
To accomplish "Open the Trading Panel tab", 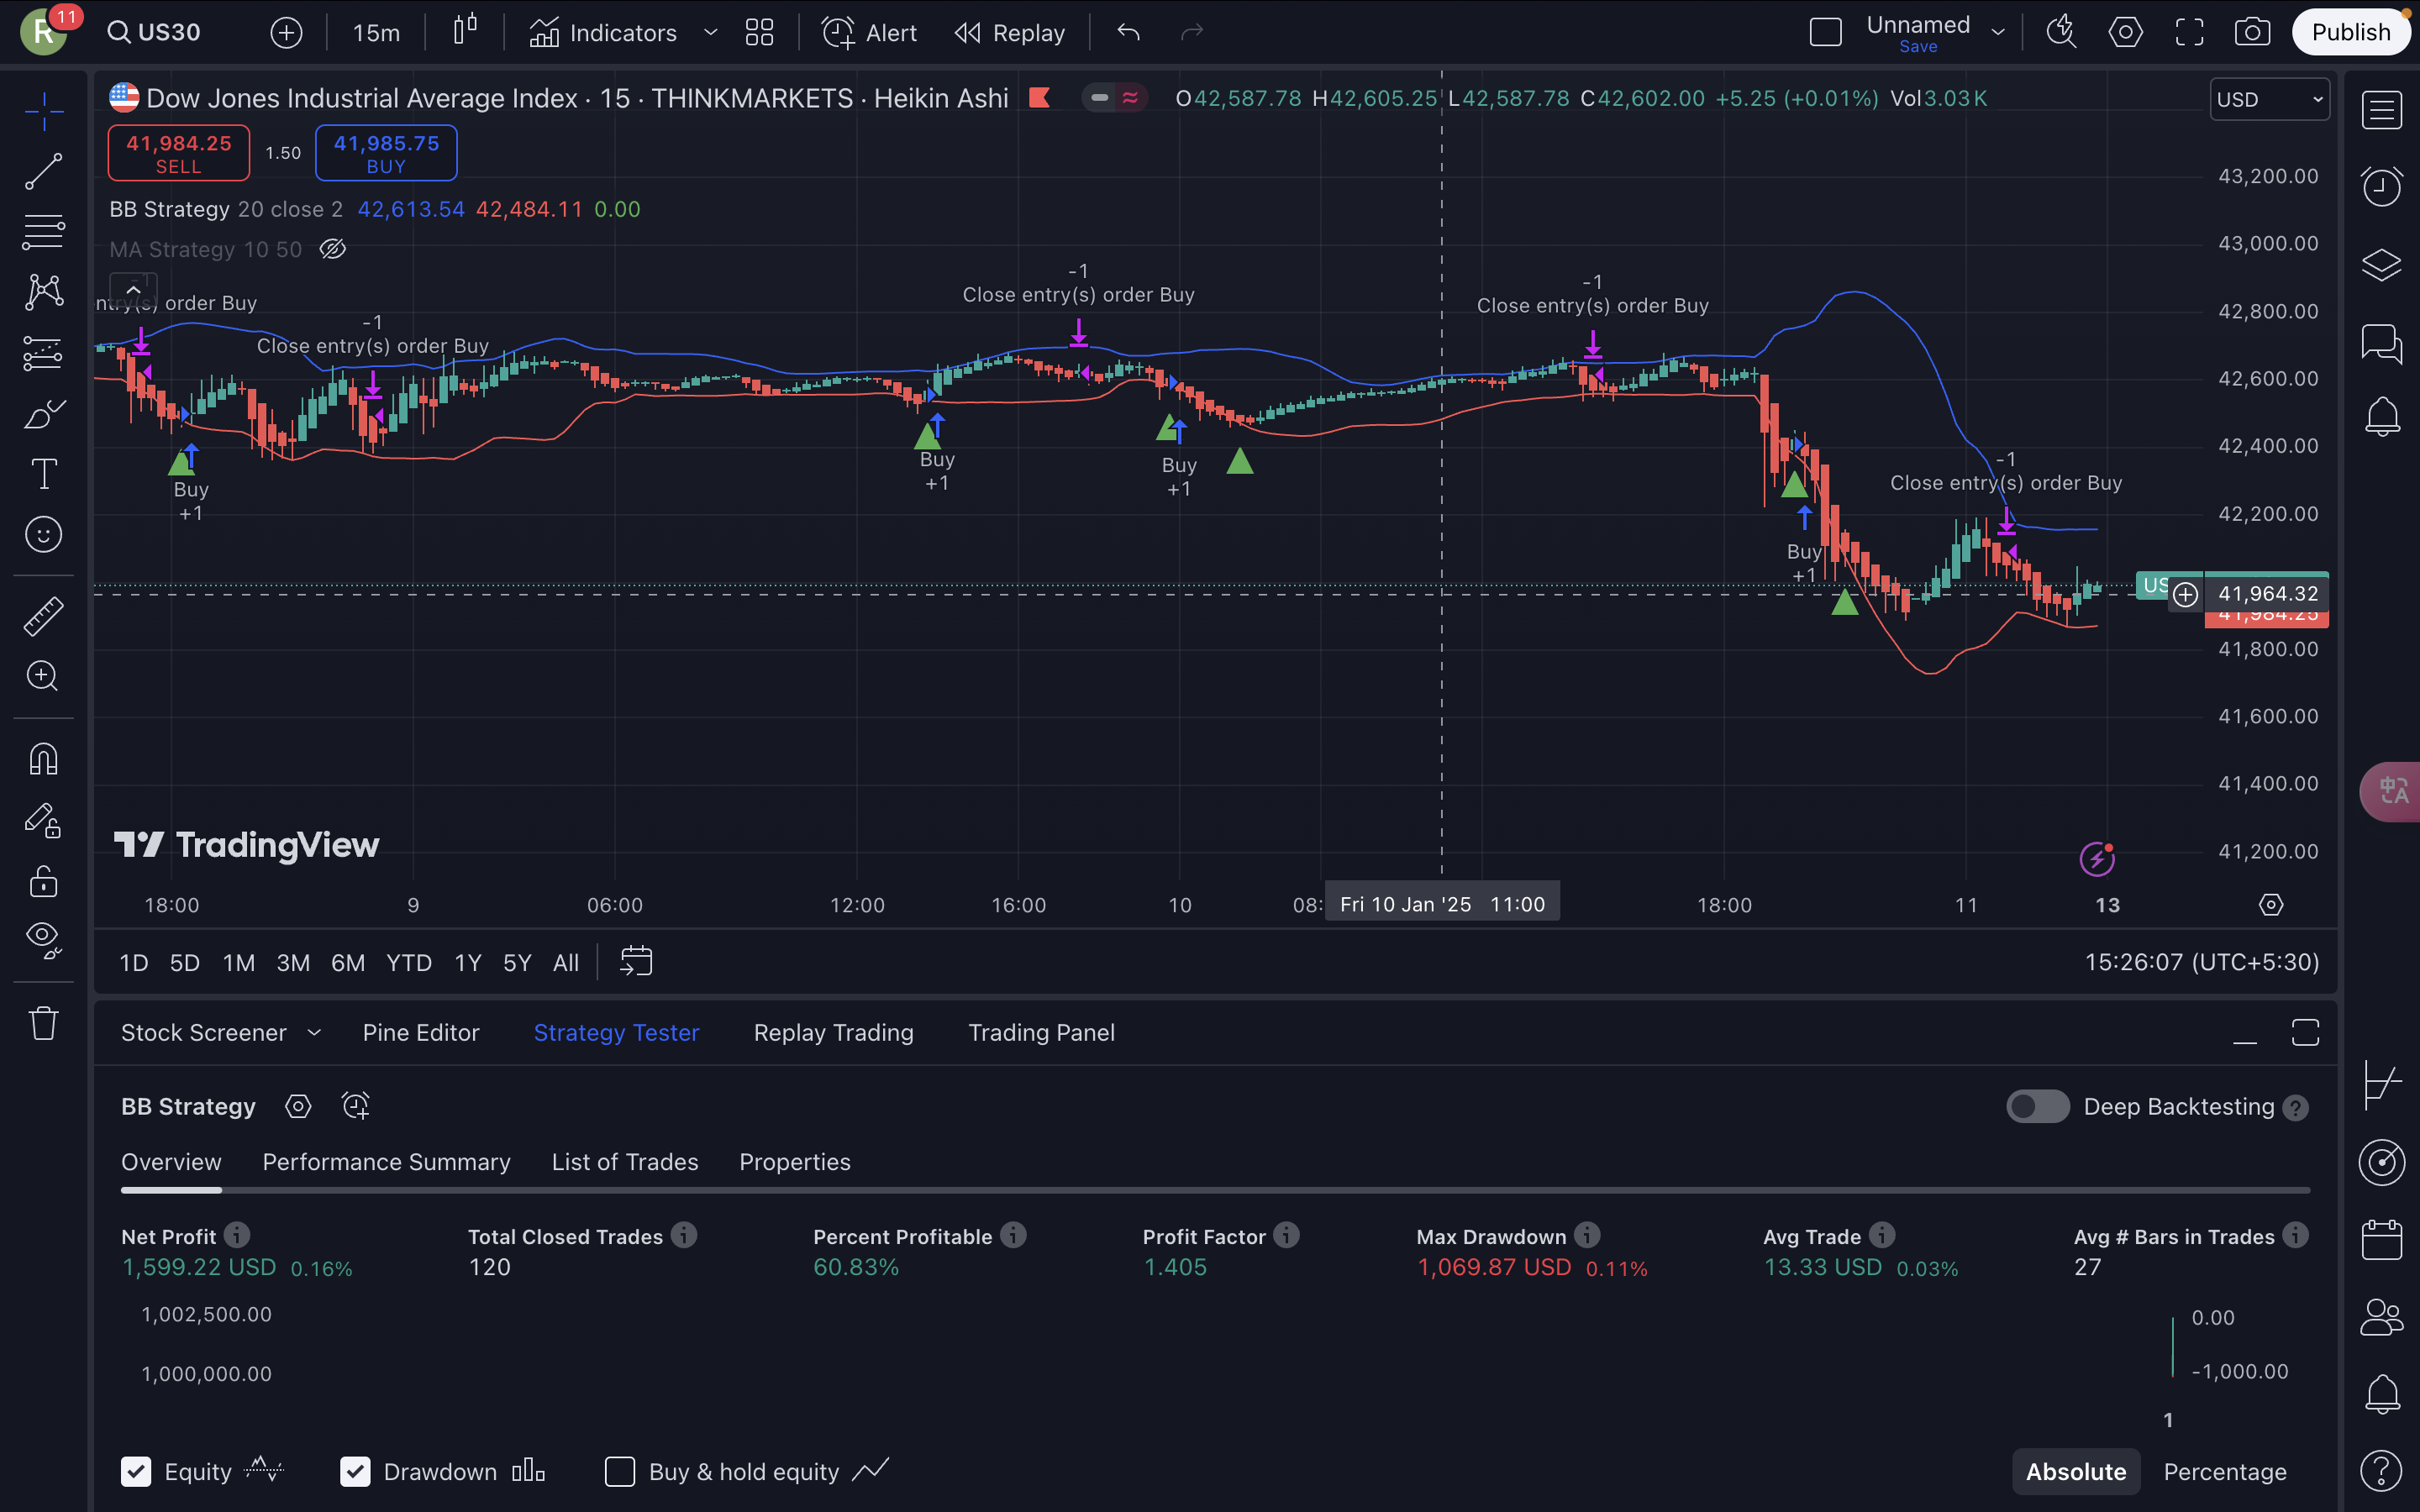I will (x=1041, y=1032).
